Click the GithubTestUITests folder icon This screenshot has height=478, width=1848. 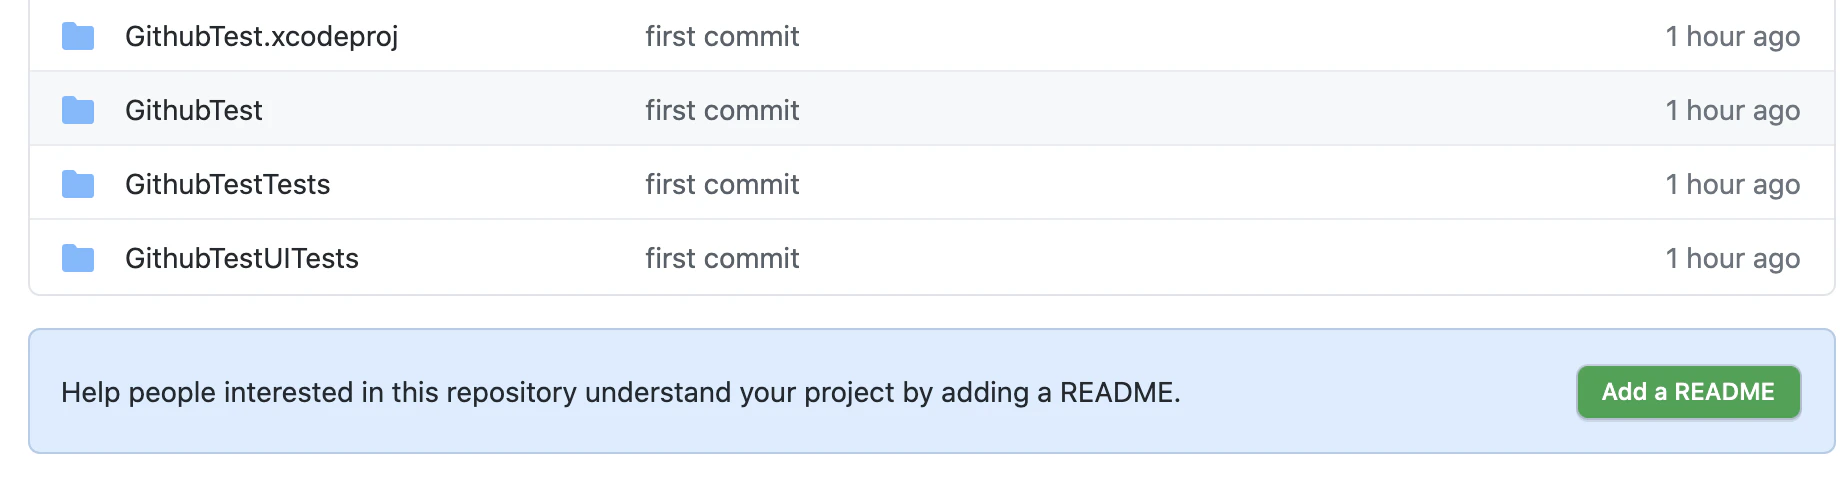(78, 259)
